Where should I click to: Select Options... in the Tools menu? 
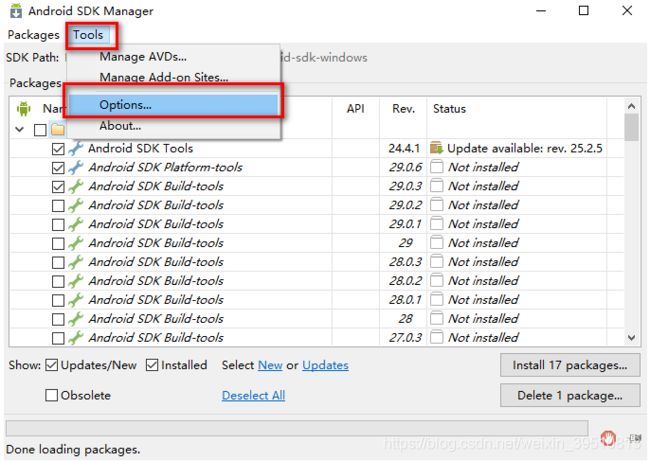[x=174, y=105]
